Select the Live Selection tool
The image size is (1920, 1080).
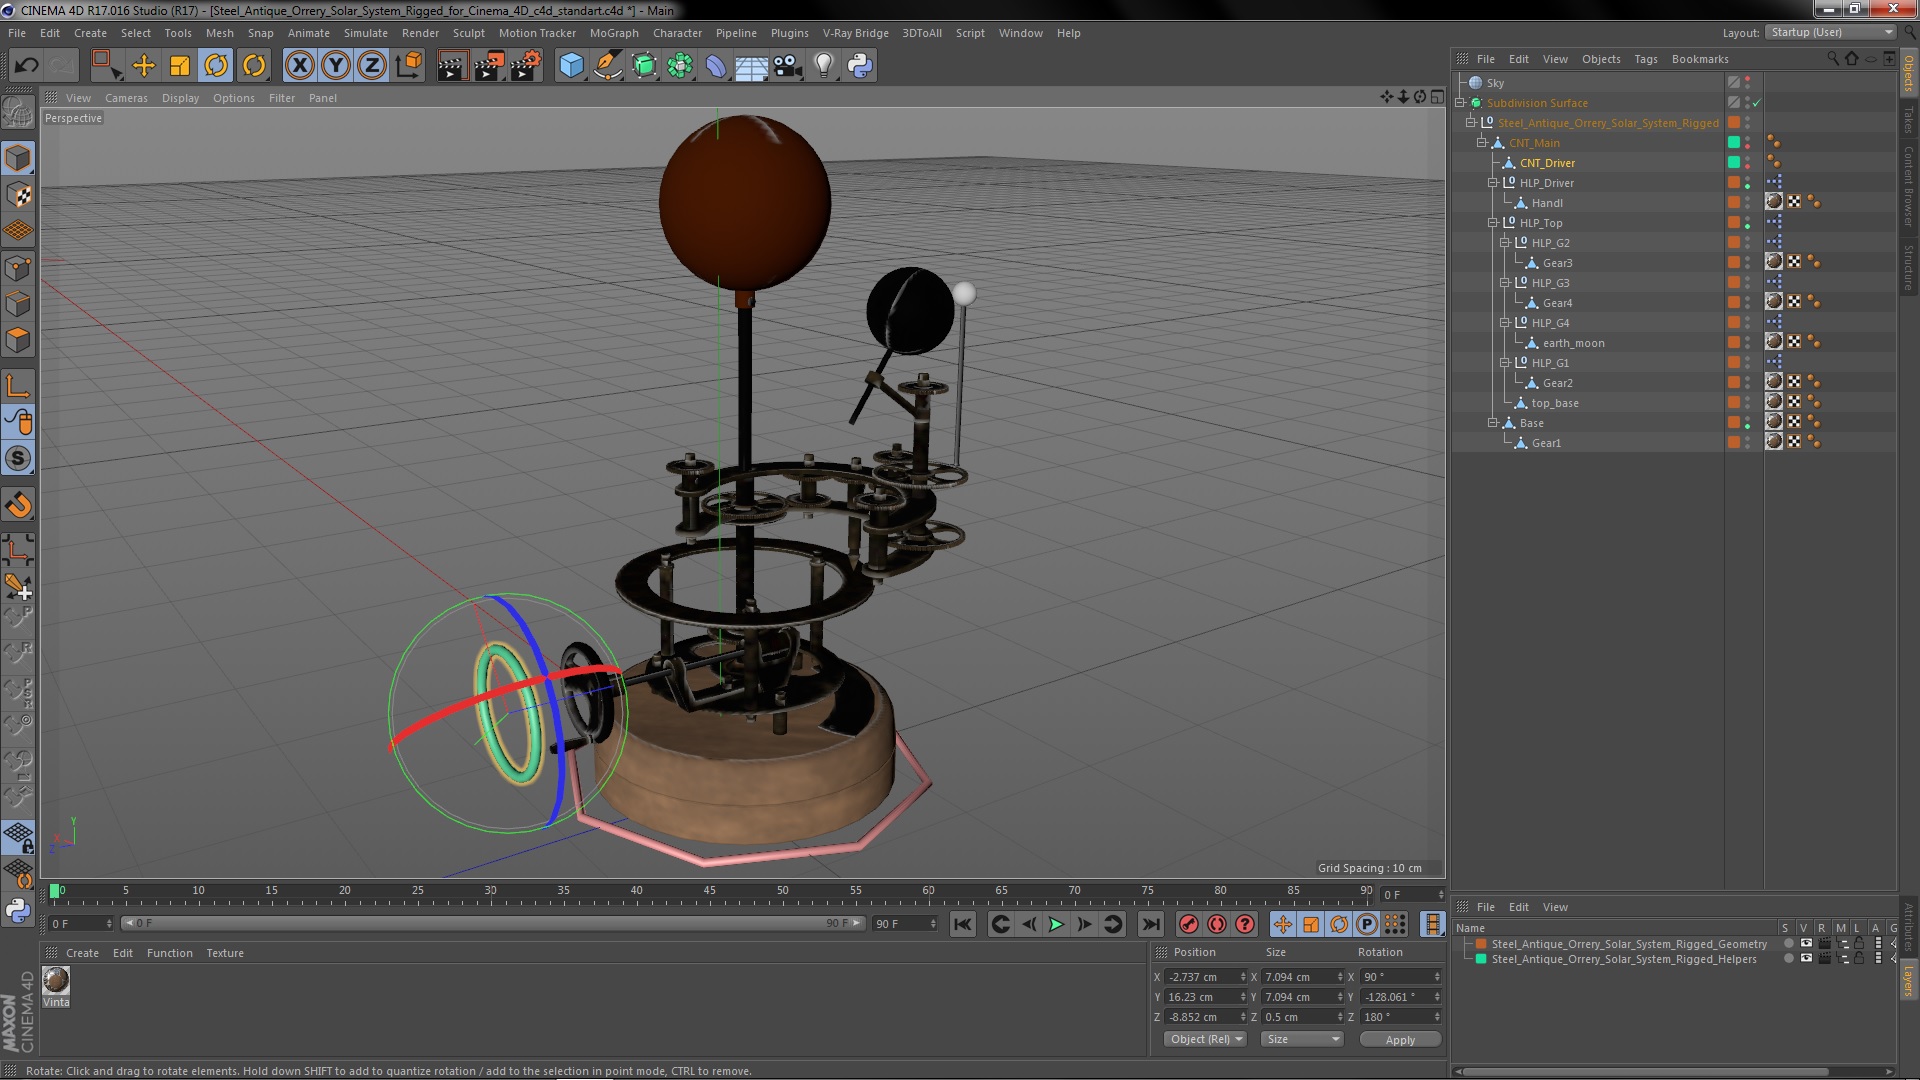(106, 66)
